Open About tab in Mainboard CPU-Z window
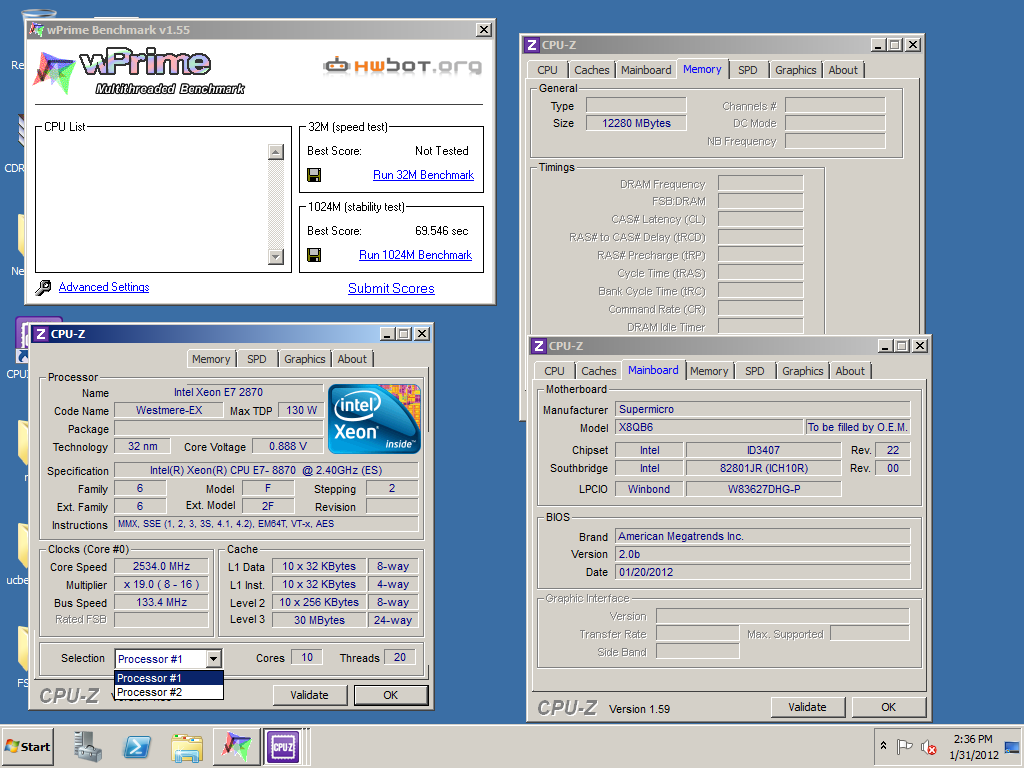Image resolution: width=1024 pixels, height=768 pixels. point(850,371)
